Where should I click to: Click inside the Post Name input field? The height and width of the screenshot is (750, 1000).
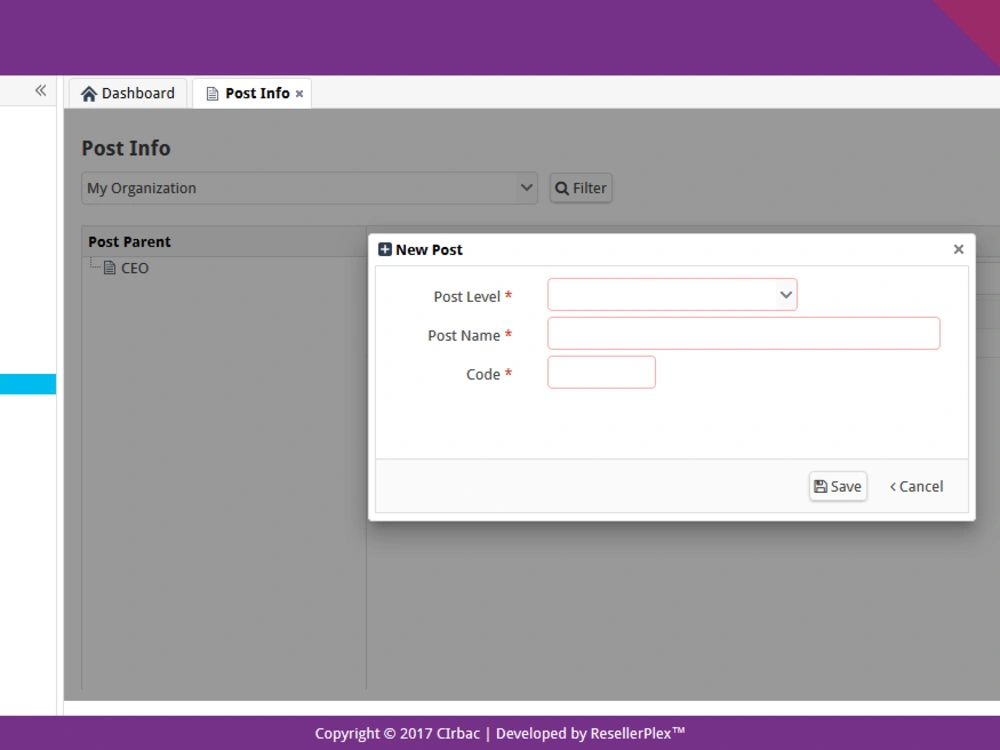[x=744, y=333]
